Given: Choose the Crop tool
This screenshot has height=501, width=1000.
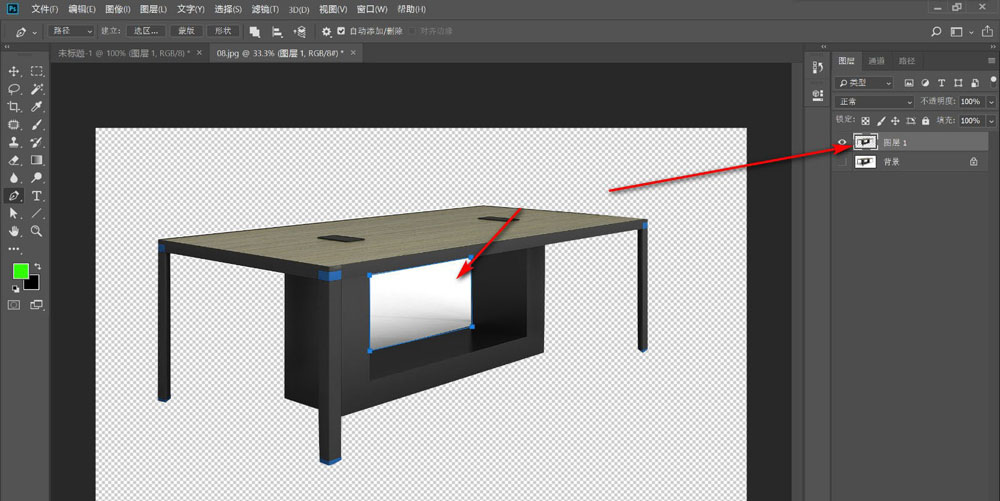Looking at the screenshot, I should point(14,107).
